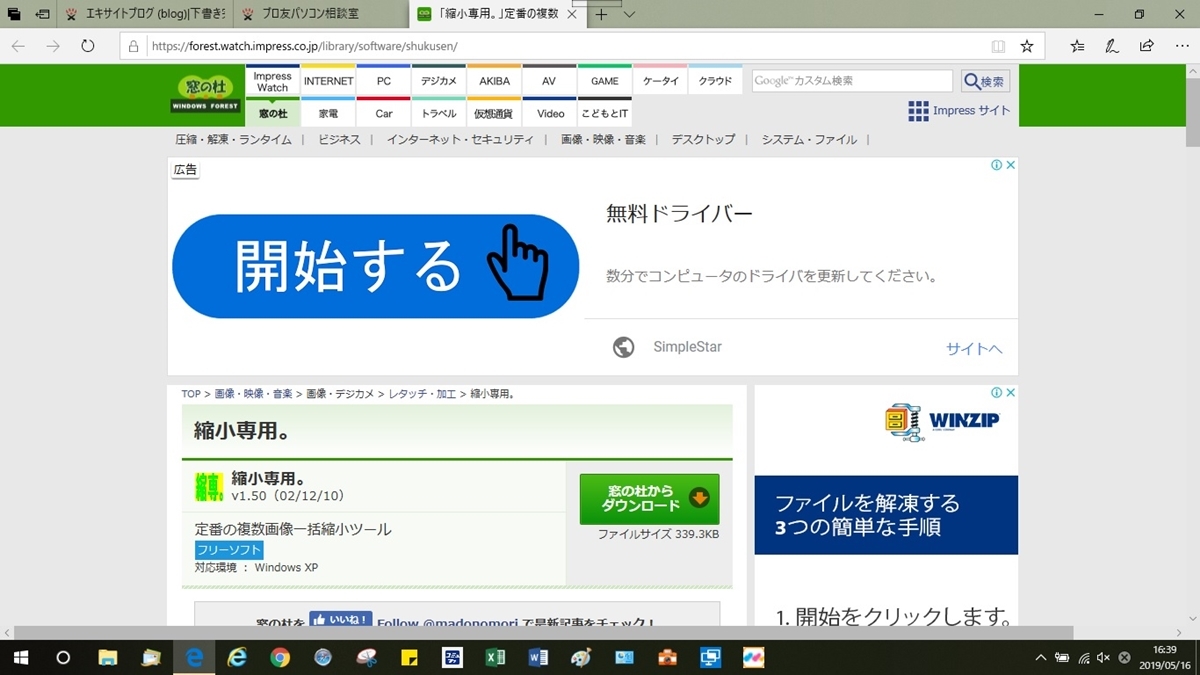Click the Edge back arrow button
Image resolution: width=1200 pixels, height=675 pixels.
18,46
